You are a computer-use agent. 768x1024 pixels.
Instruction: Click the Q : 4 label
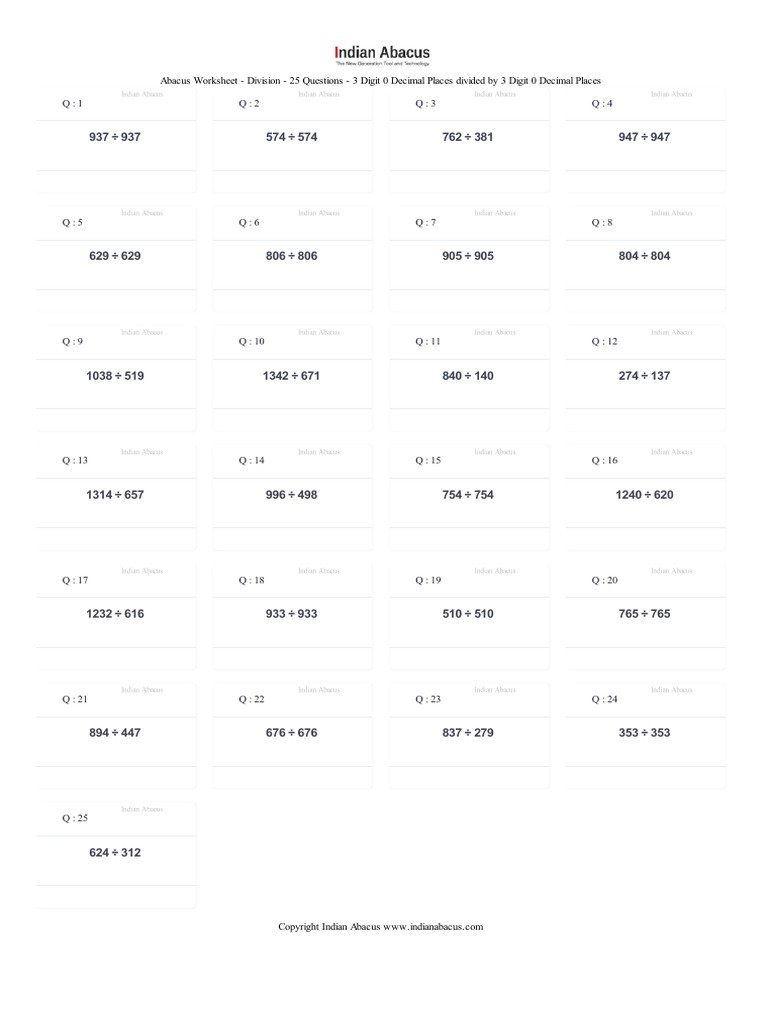[602, 104]
